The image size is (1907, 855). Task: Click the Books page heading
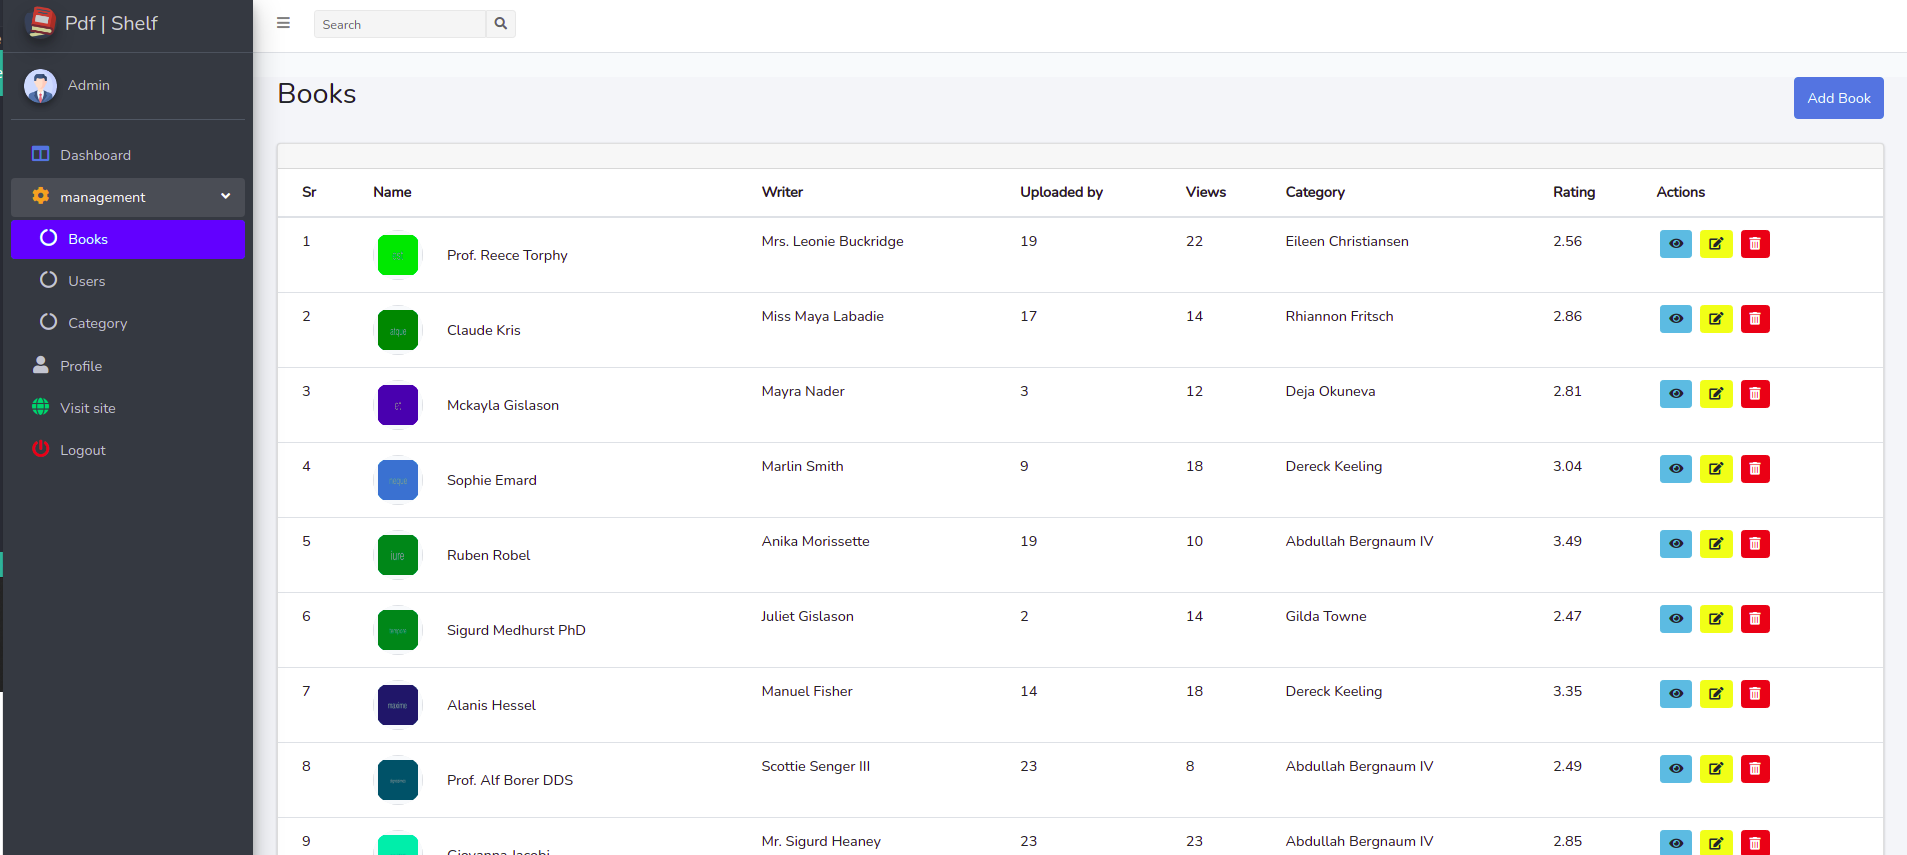click(317, 94)
